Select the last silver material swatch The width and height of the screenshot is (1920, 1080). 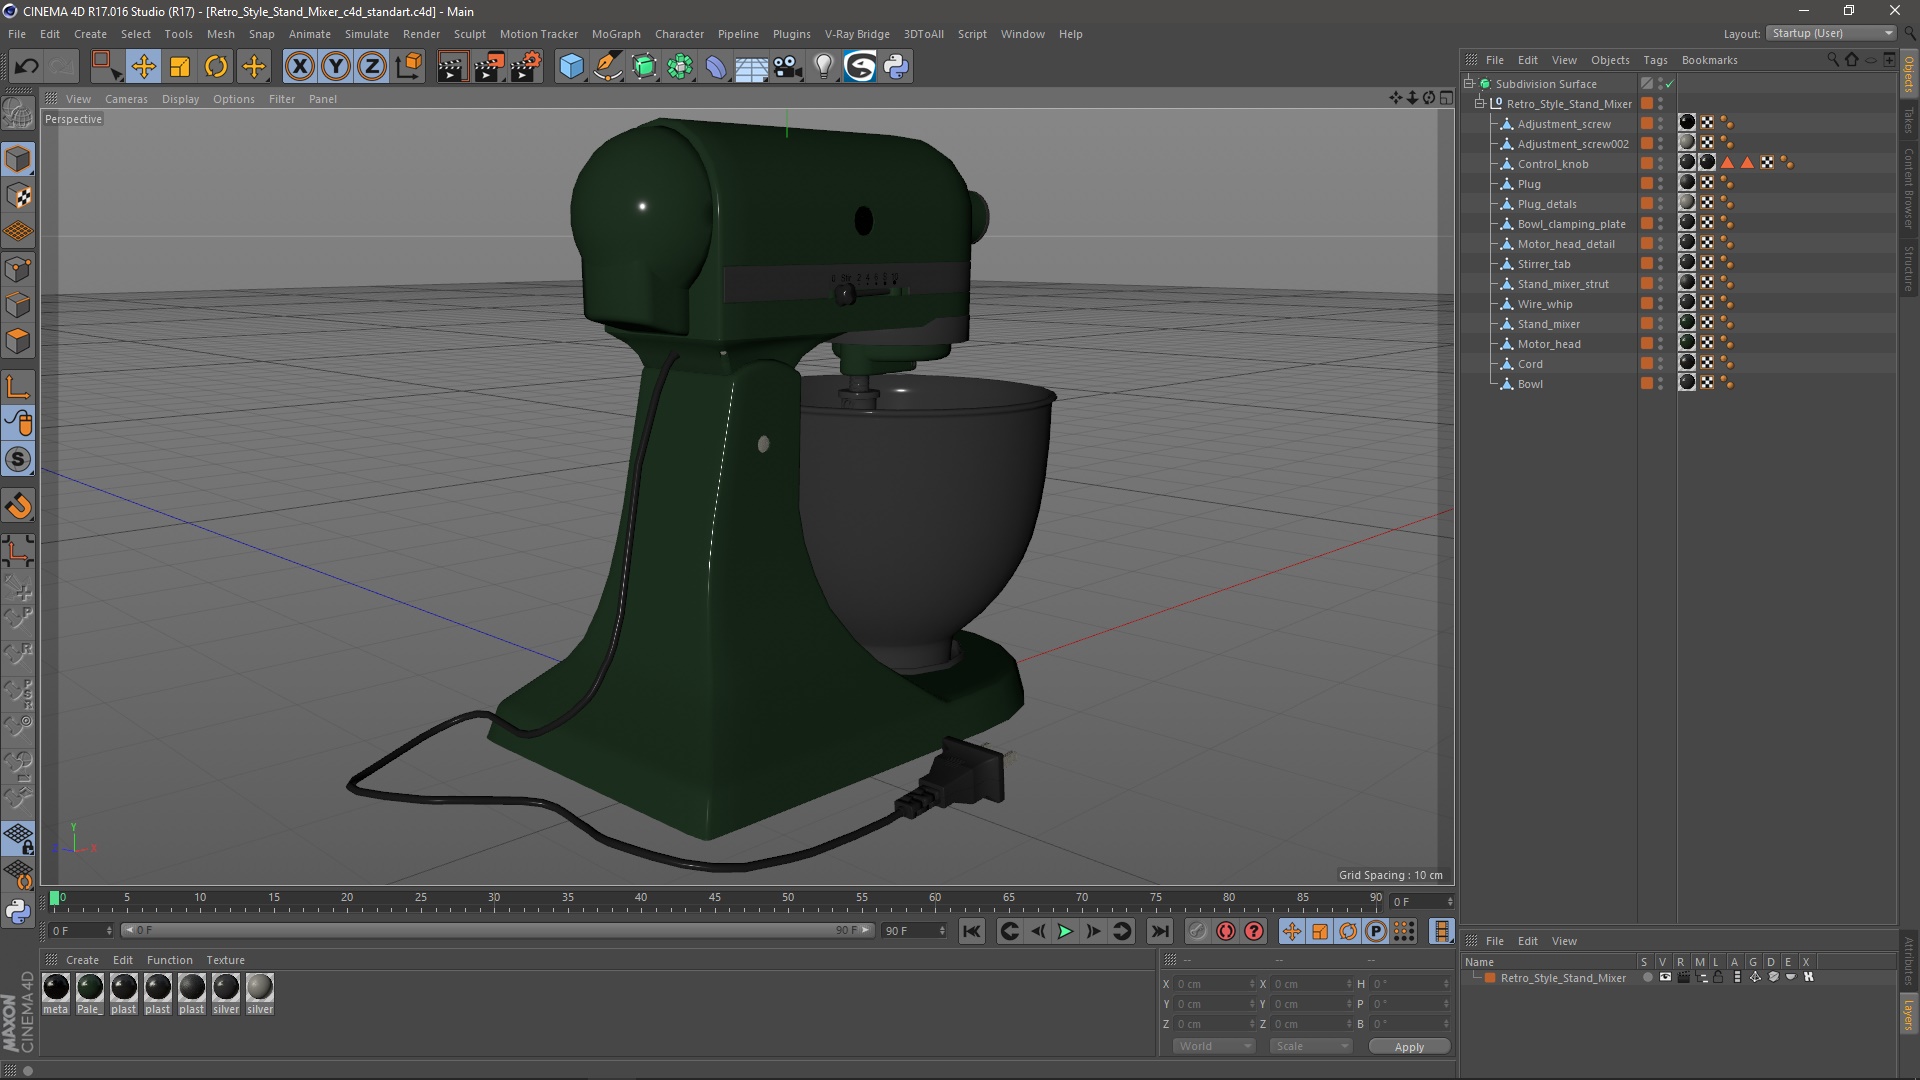point(260,988)
